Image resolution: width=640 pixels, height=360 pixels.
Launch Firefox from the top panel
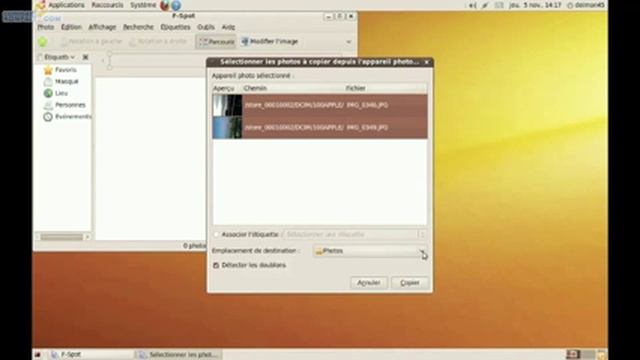[164, 5]
